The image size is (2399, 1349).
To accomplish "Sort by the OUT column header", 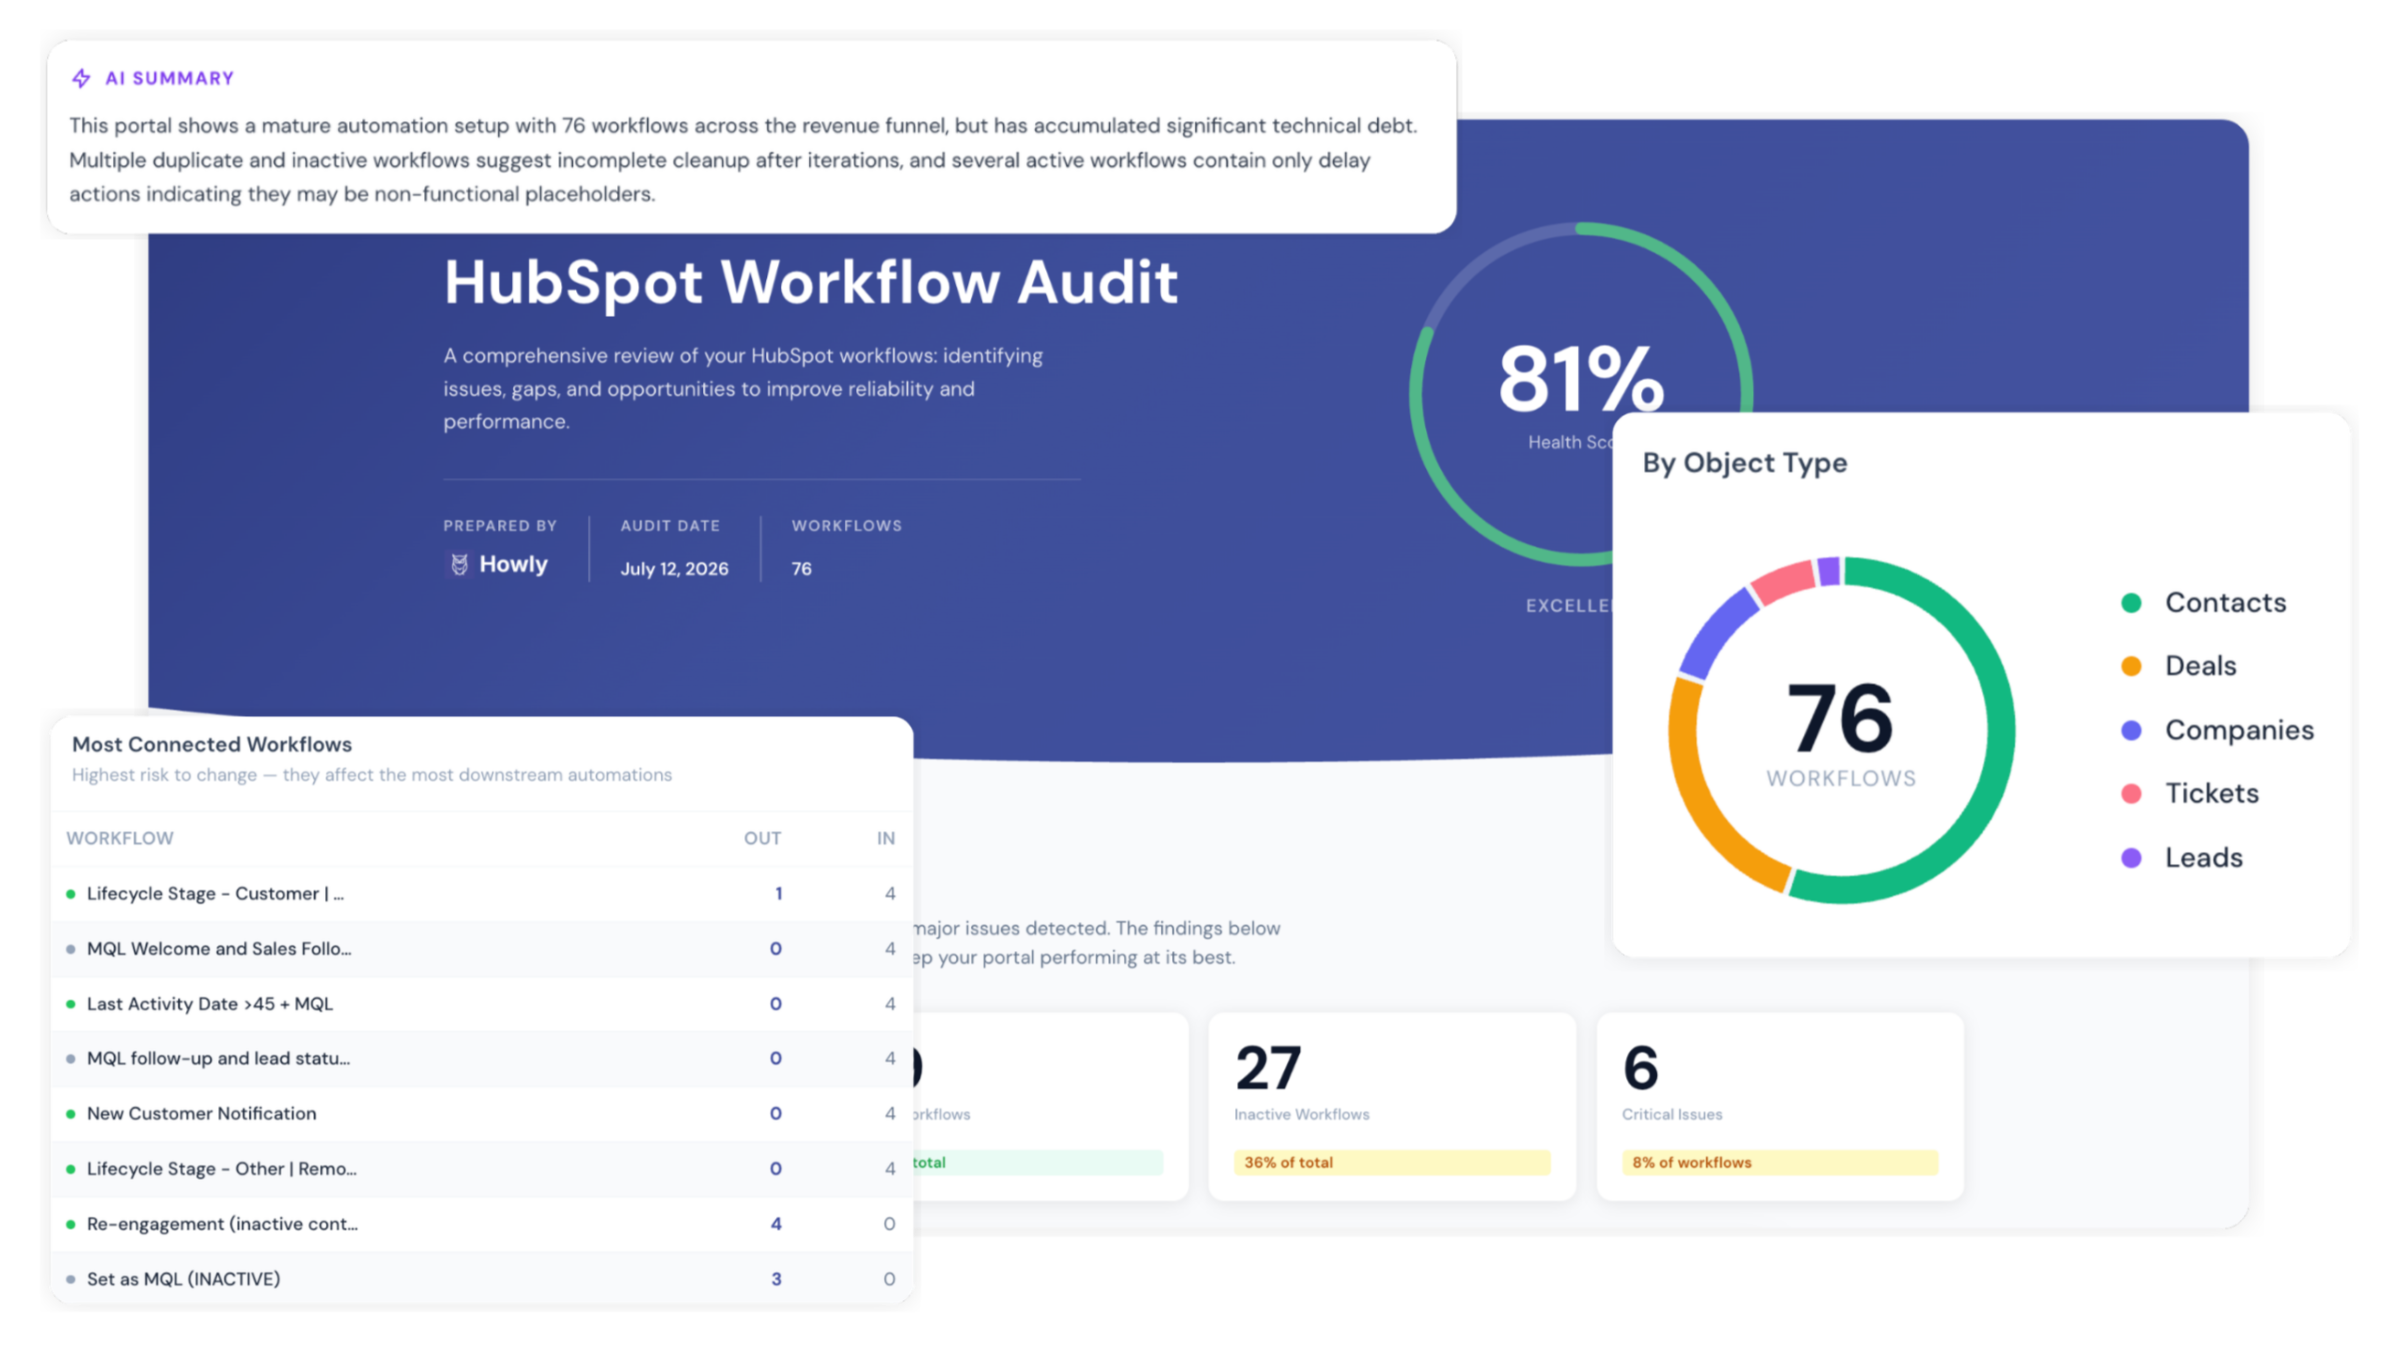I will coord(762,838).
